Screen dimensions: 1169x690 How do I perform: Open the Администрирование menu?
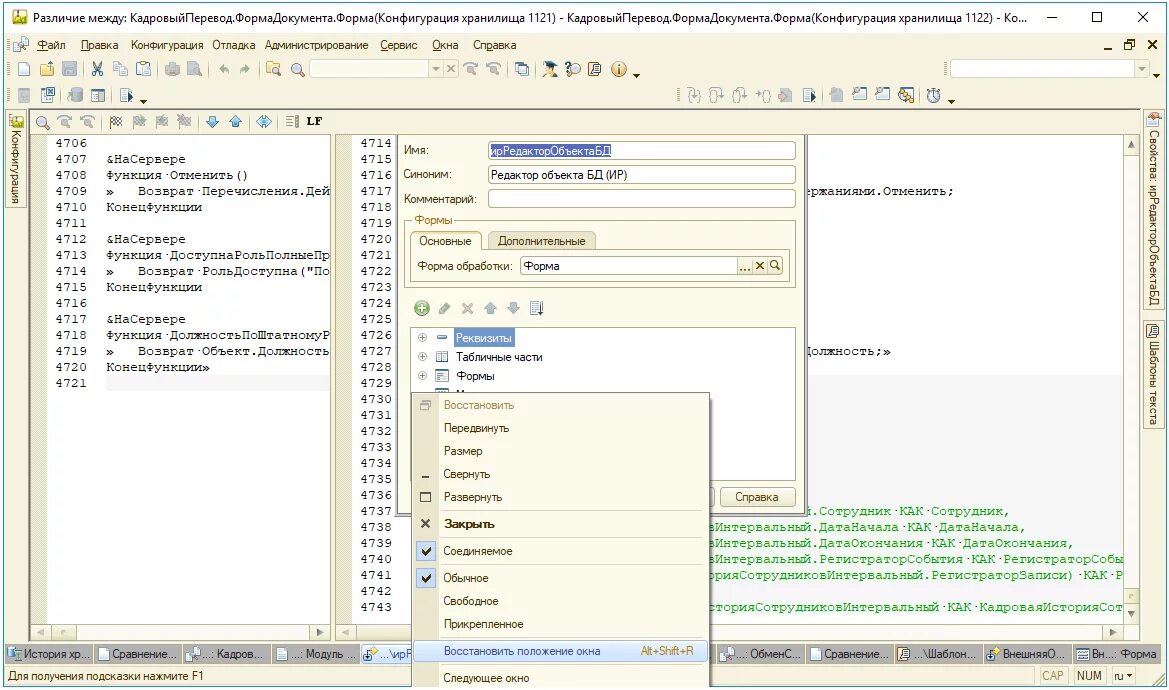[316, 45]
